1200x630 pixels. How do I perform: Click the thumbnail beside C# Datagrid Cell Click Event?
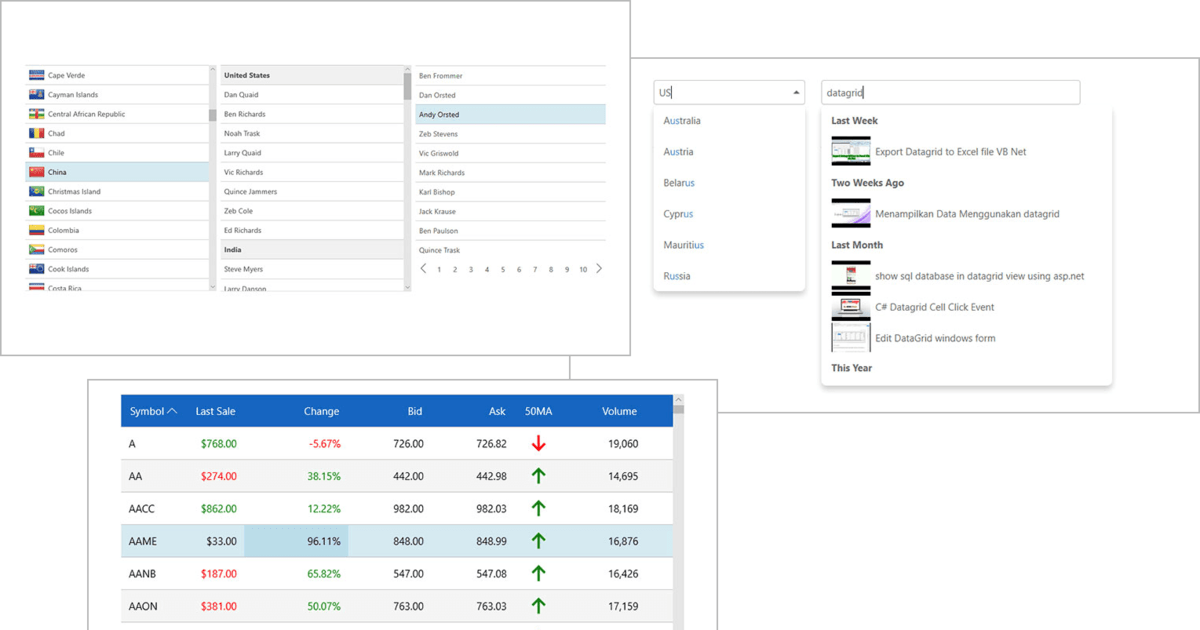850,307
